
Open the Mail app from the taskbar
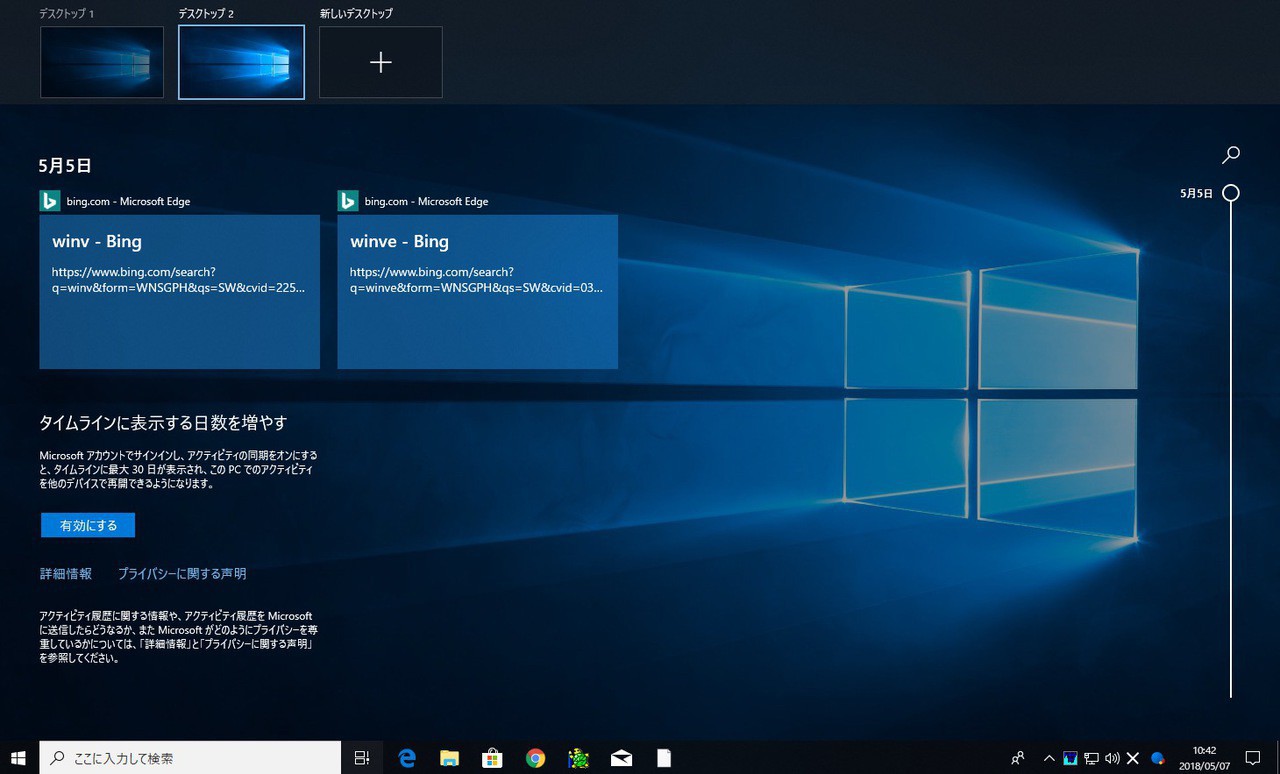[x=621, y=758]
